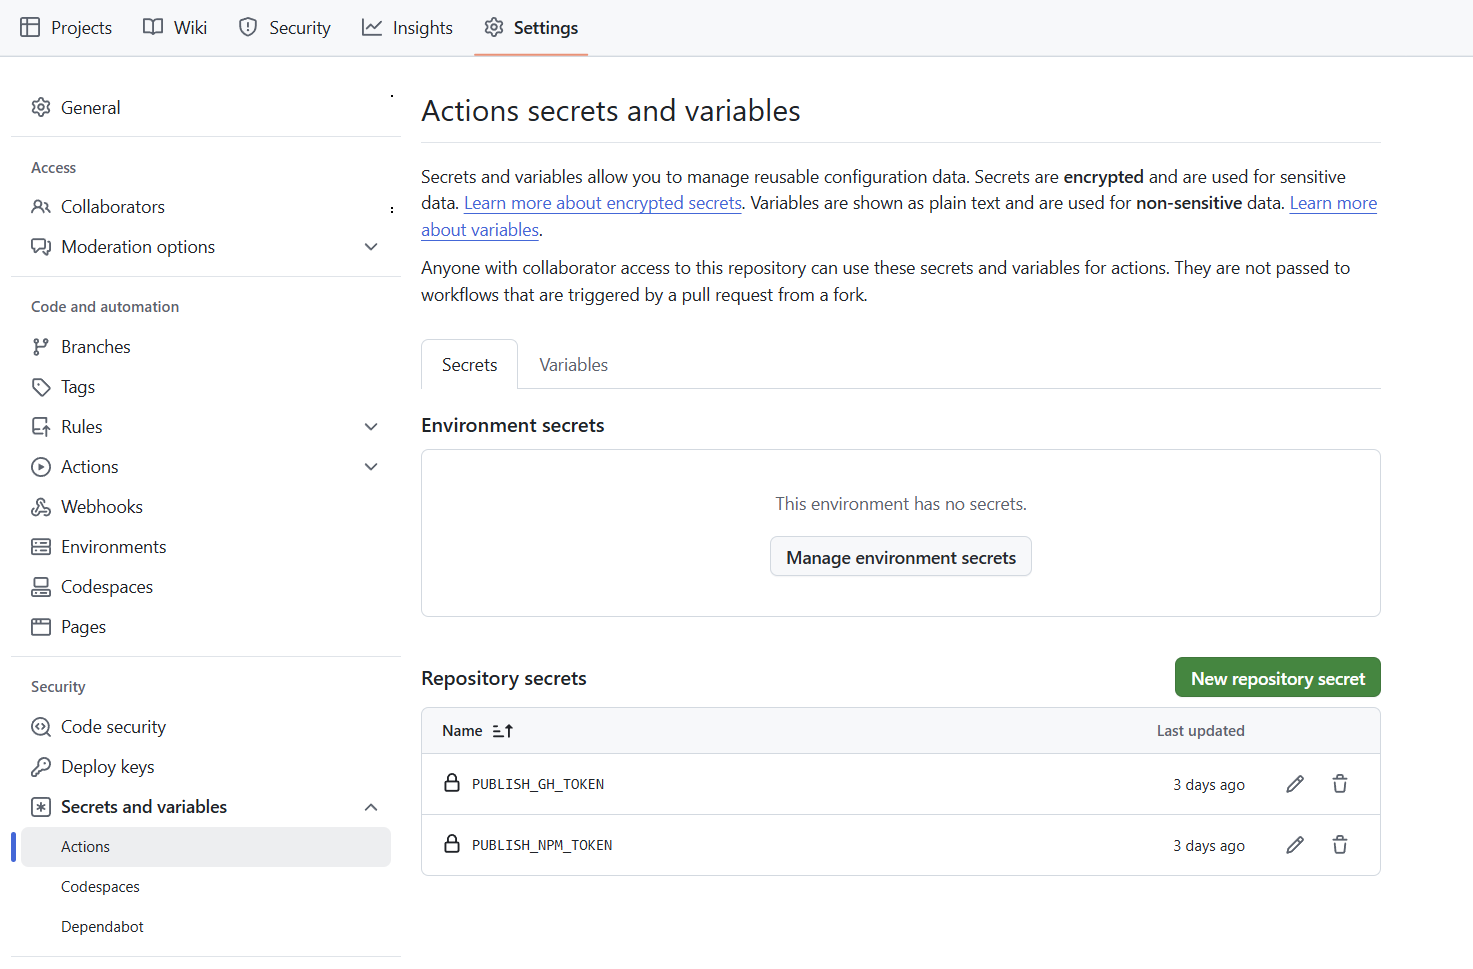Click the Branches git-branch icon

point(41,347)
